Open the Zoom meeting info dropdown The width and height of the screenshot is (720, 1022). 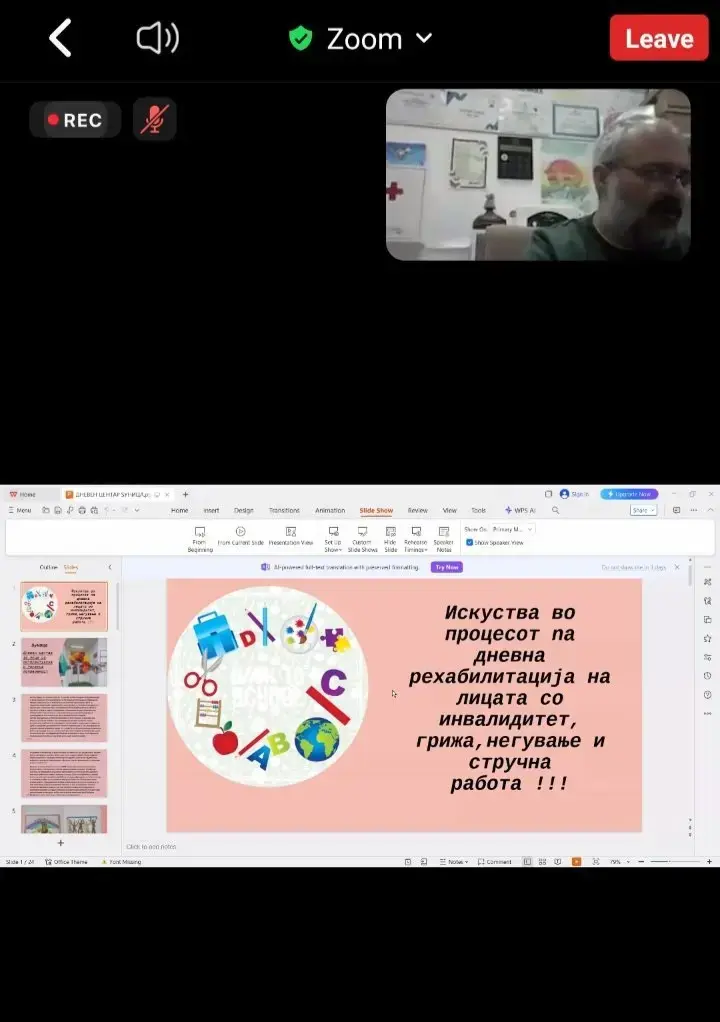click(x=361, y=38)
